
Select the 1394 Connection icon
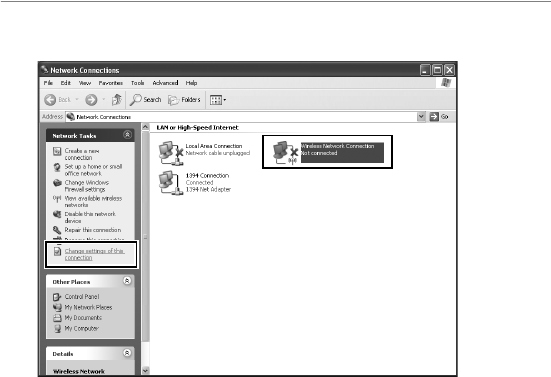coord(171,183)
